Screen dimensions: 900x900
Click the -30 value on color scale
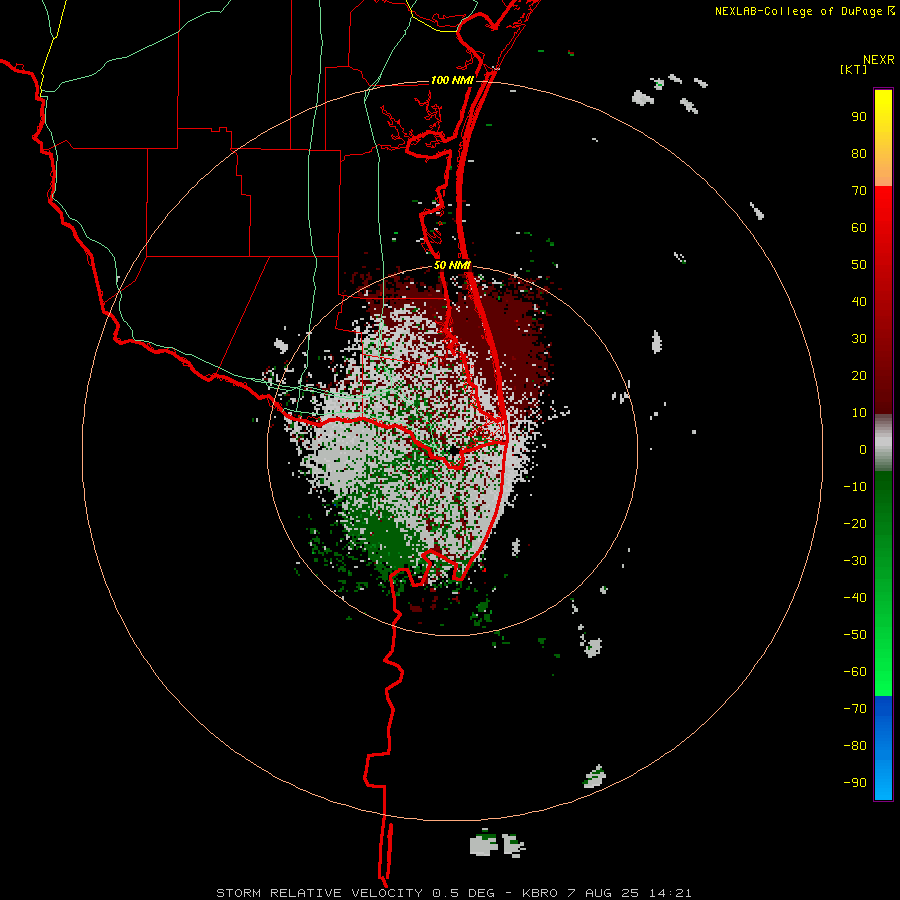coord(855,561)
